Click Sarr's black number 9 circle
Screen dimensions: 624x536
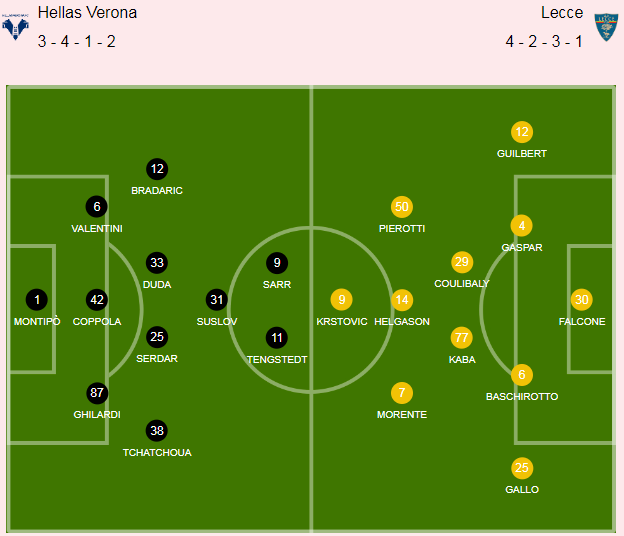click(277, 263)
